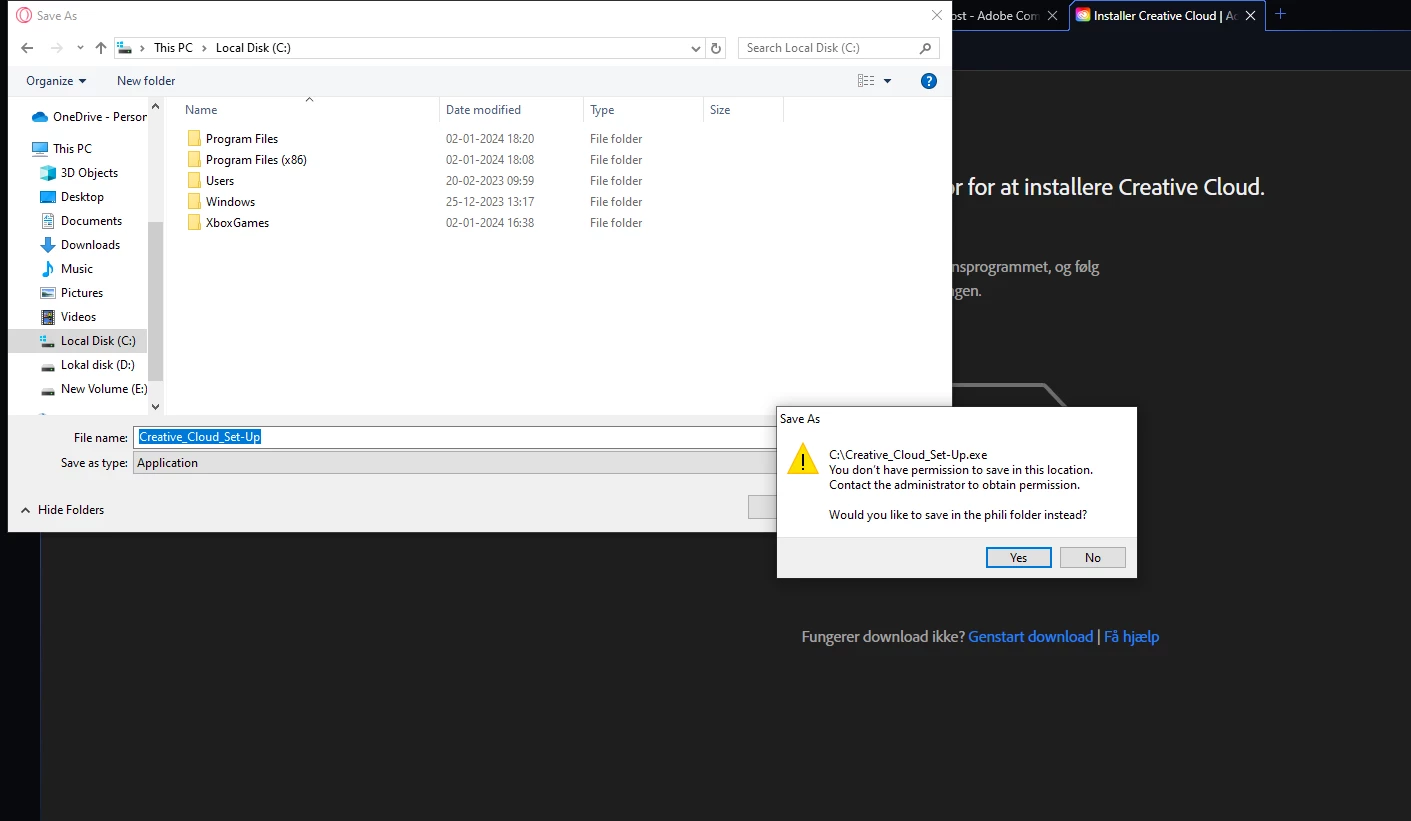Open recent locations dropdown chevron
The image size is (1411, 821).
point(80,48)
